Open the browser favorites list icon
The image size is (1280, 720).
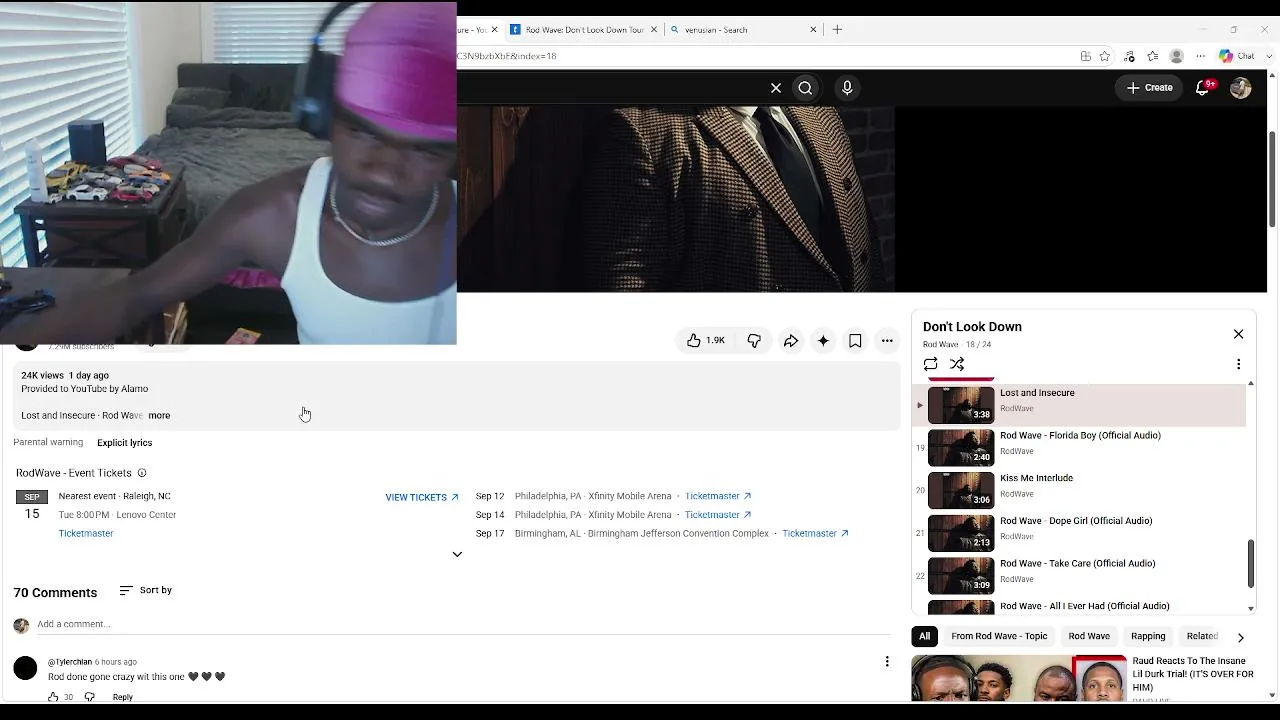(1153, 56)
